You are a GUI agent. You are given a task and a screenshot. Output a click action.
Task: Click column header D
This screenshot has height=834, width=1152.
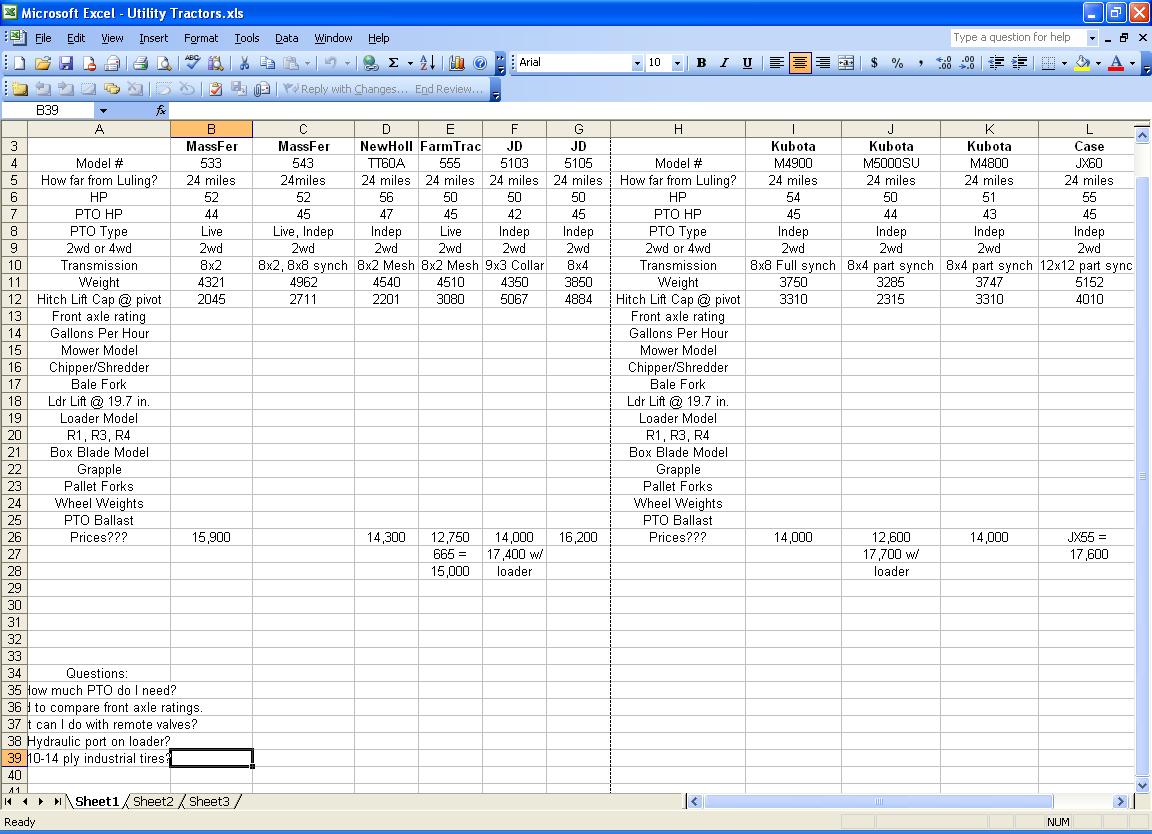[386, 129]
